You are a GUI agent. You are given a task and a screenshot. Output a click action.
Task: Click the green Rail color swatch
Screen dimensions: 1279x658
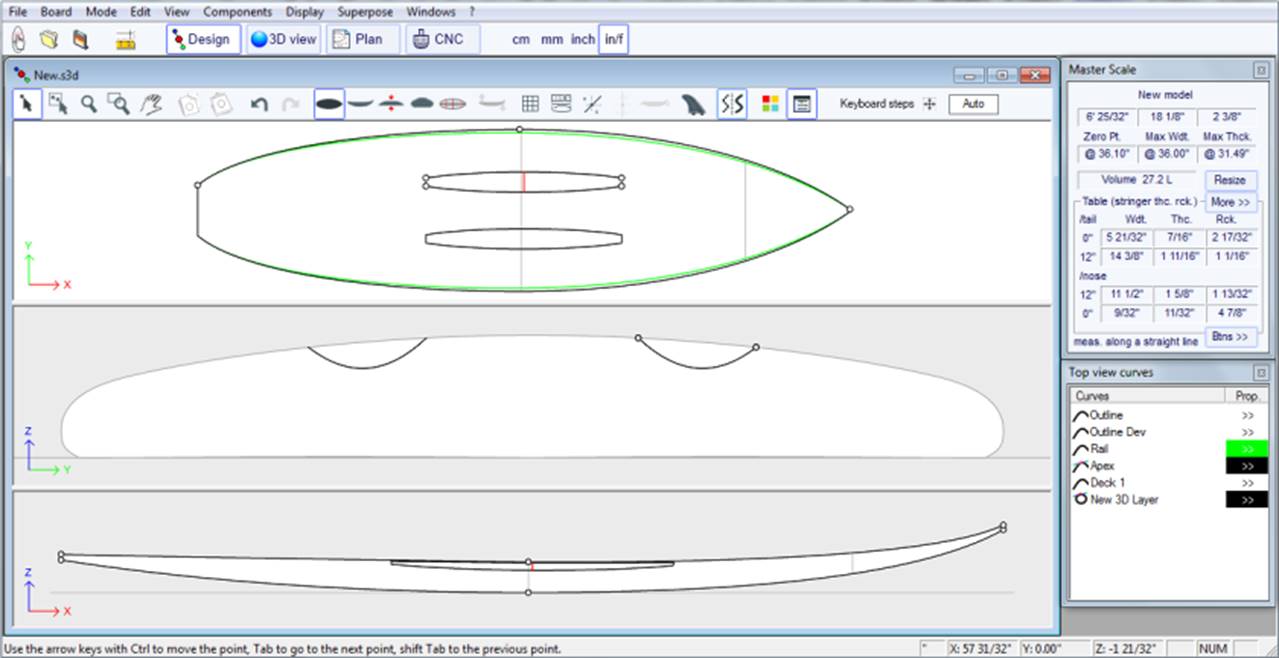point(1247,449)
